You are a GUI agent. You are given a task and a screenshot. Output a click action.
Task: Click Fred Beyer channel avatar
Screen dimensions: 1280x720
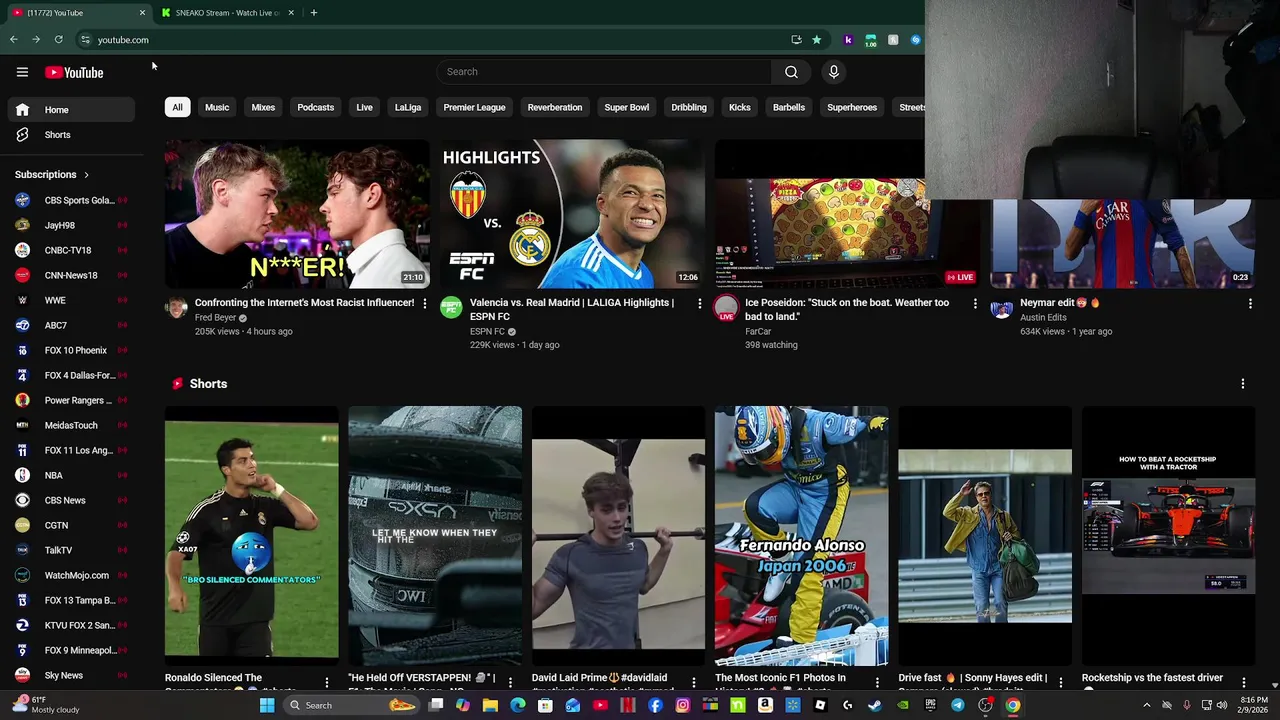pyautogui.click(x=176, y=308)
